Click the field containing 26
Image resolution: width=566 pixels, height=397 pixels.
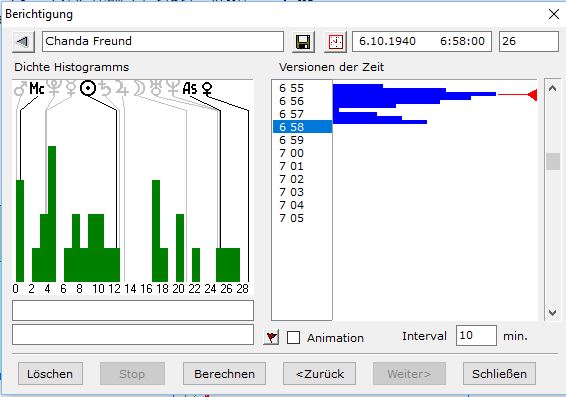[529, 42]
